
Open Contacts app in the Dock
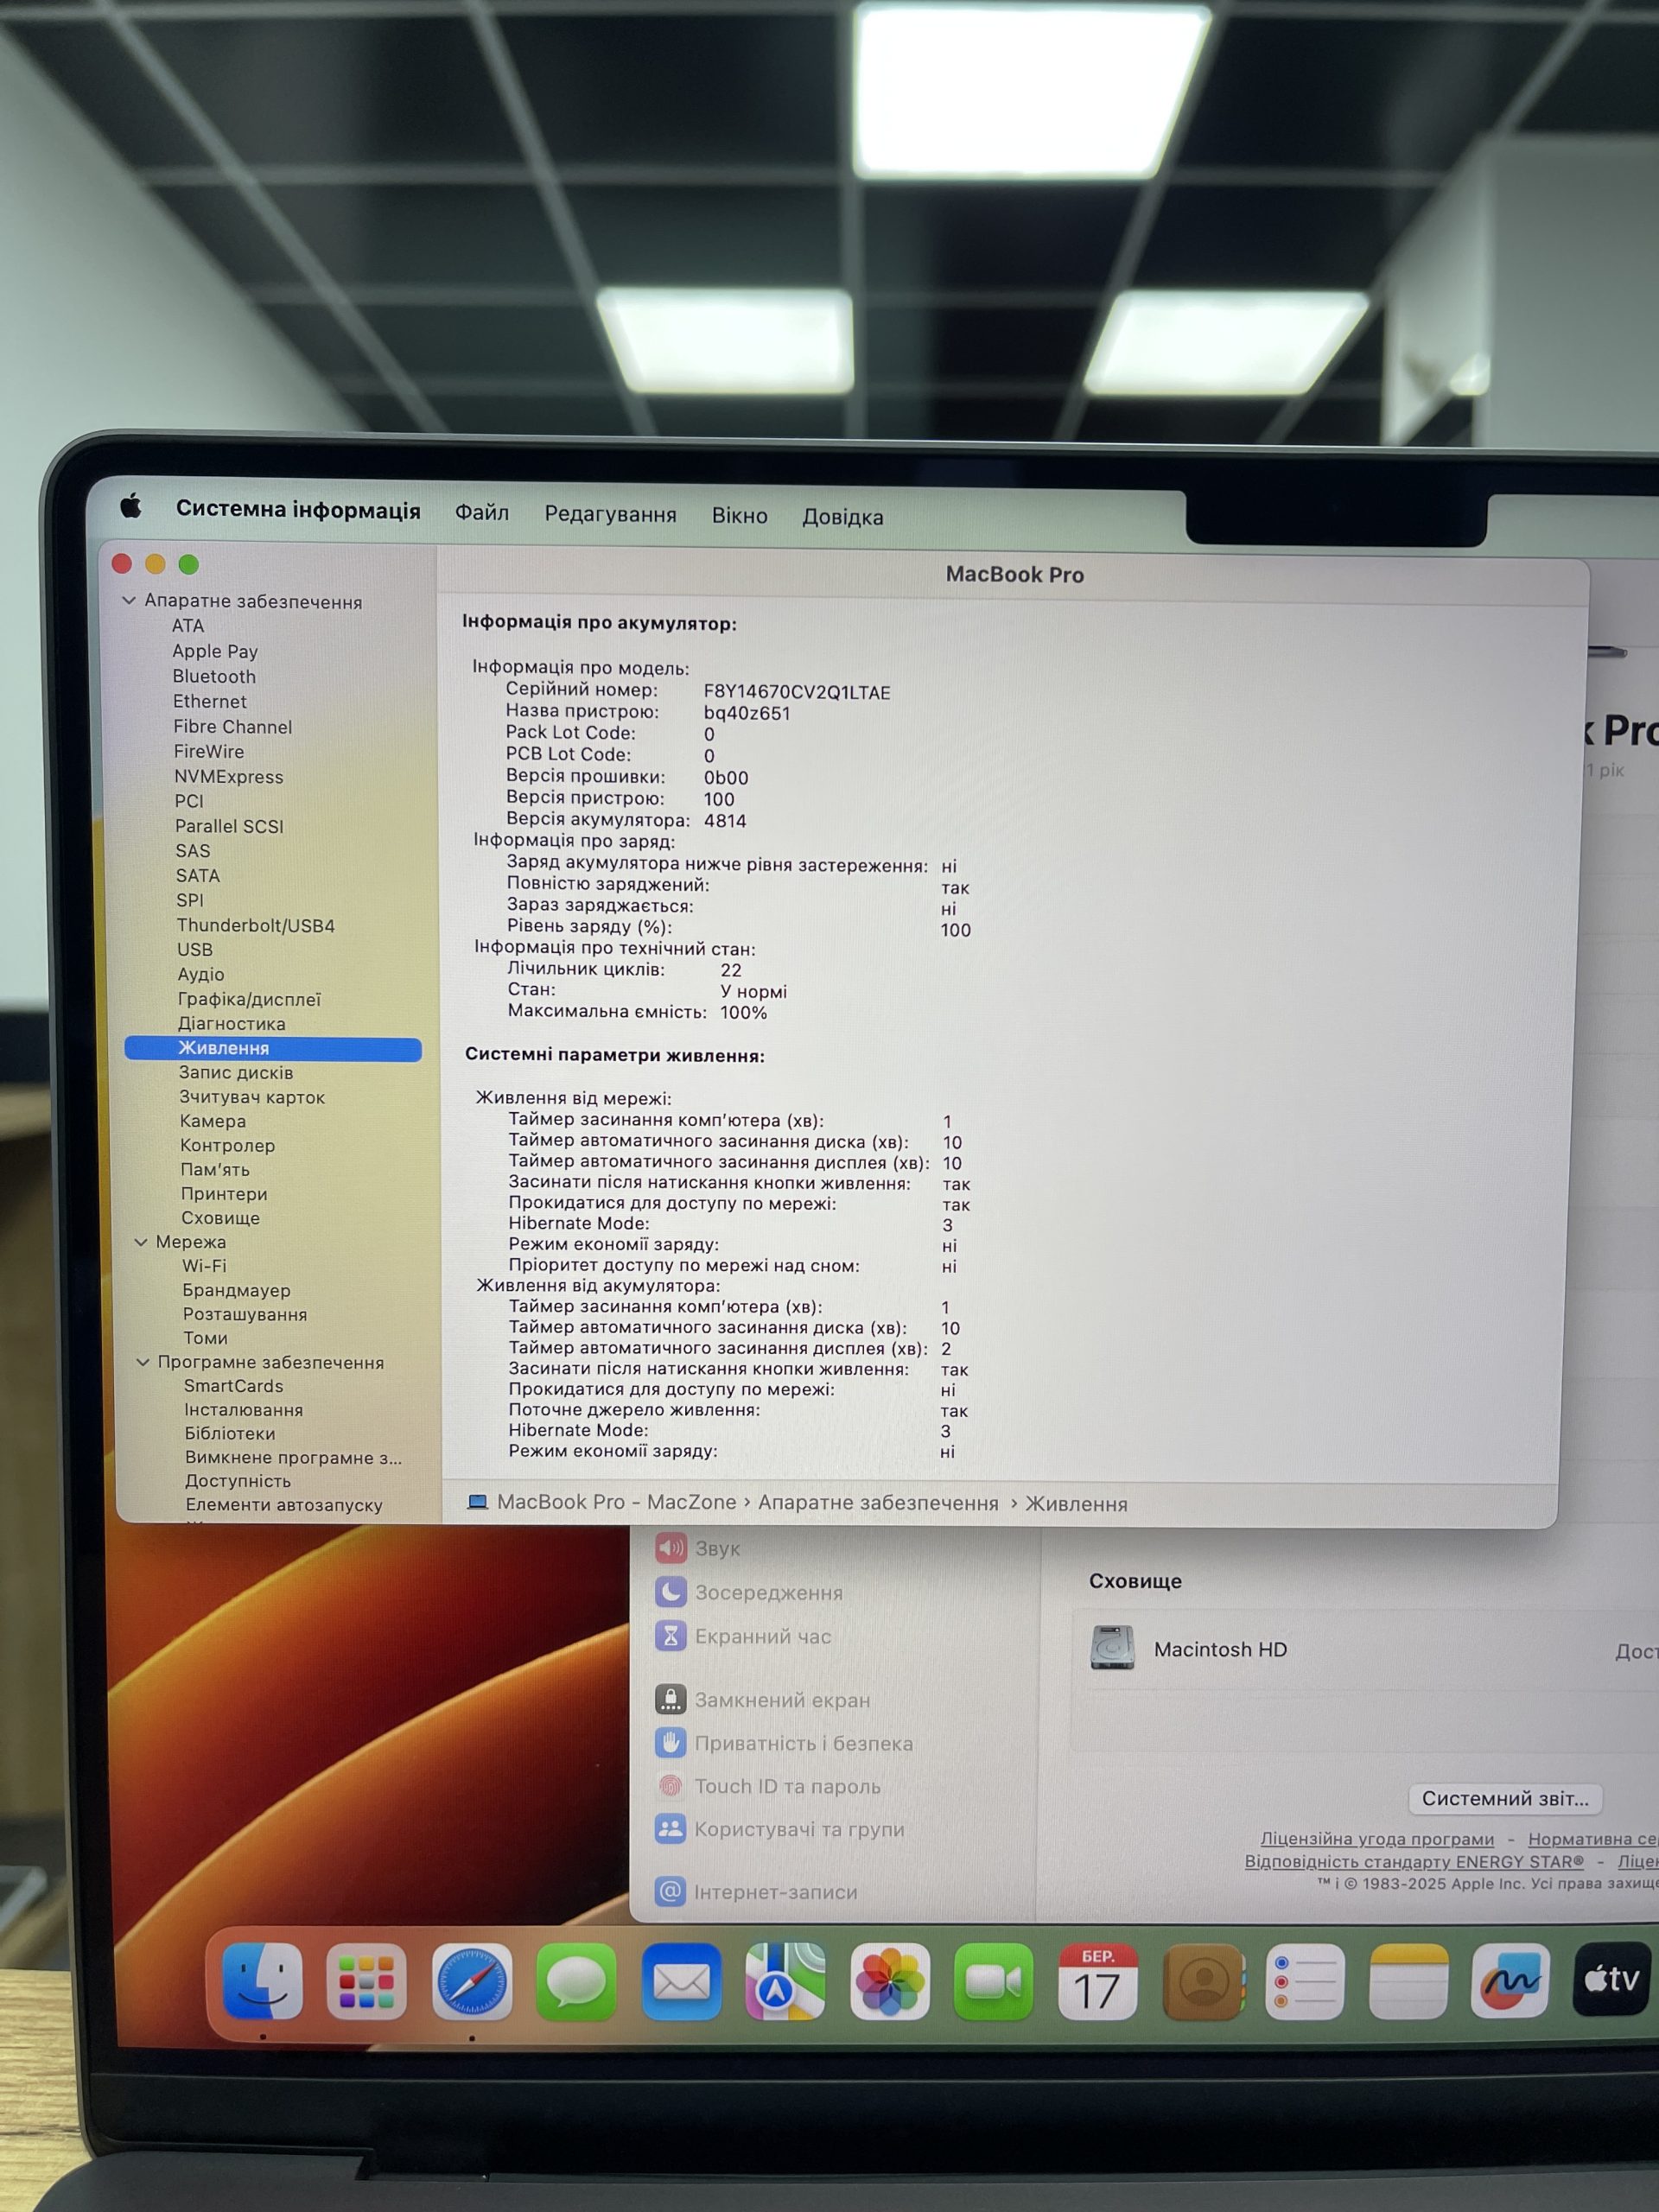point(1203,1981)
